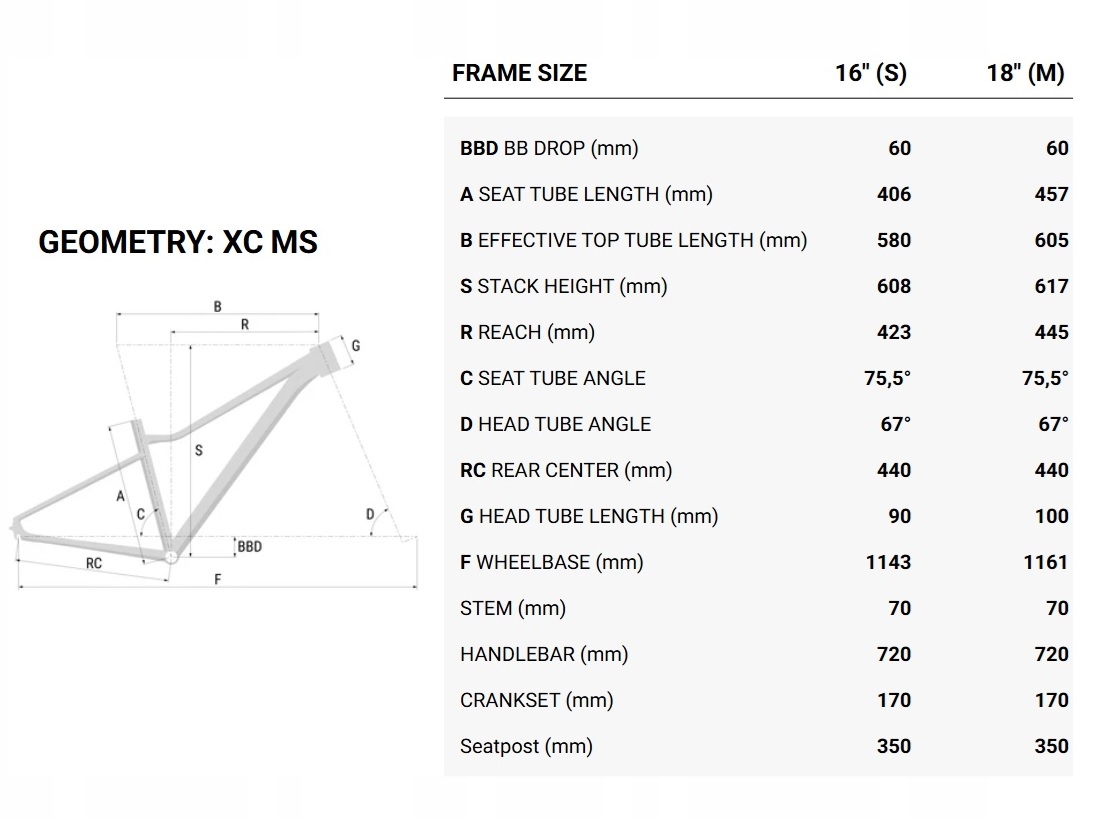
Task: Click the WHEELBASE value 1143
Action: [888, 562]
